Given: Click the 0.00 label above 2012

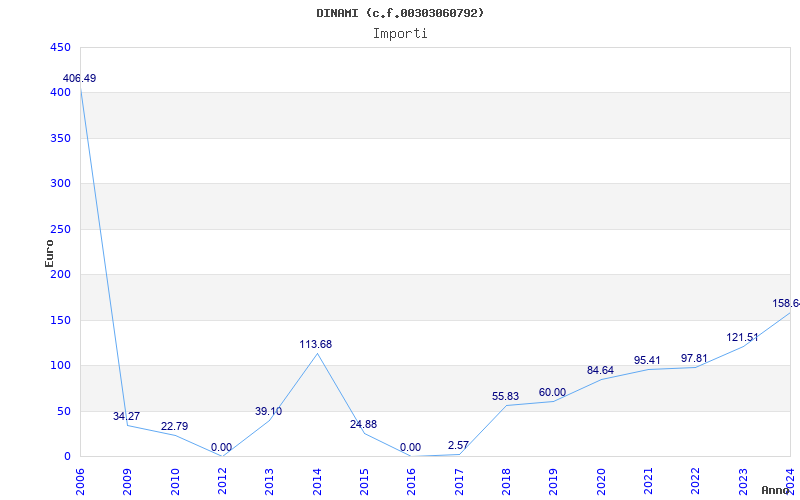Looking at the screenshot, I should (221, 447).
